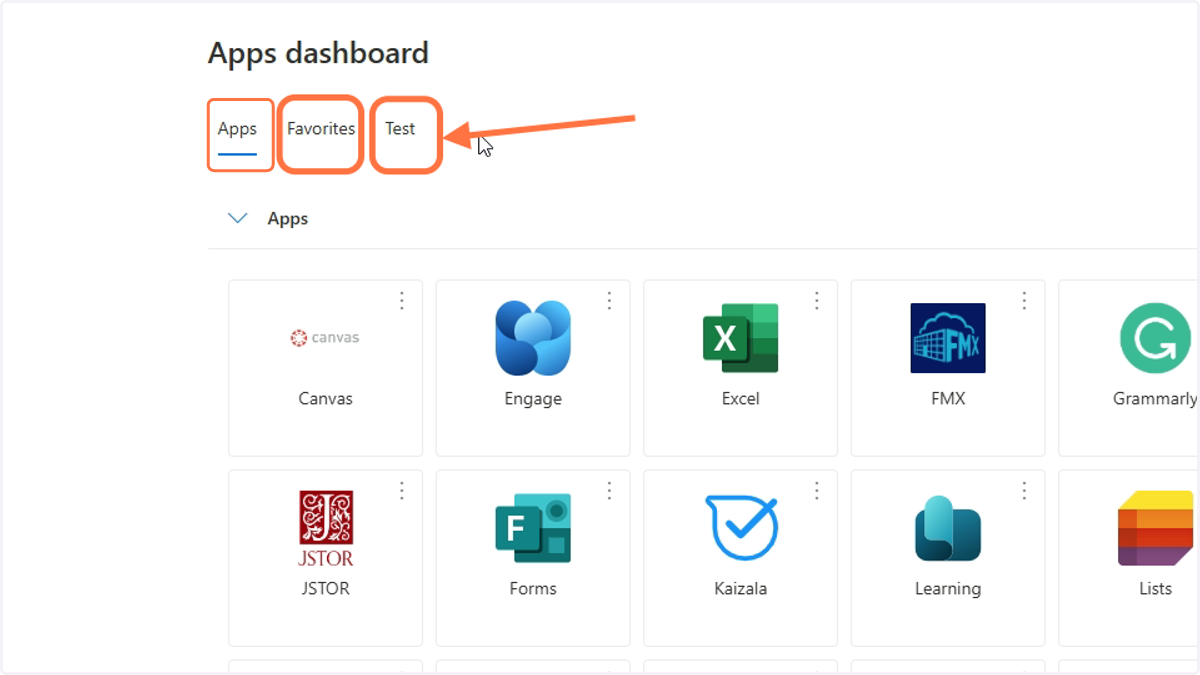Screen dimensions: 1200x675
Task: Switch to the Favorites tab
Action: pos(321,129)
